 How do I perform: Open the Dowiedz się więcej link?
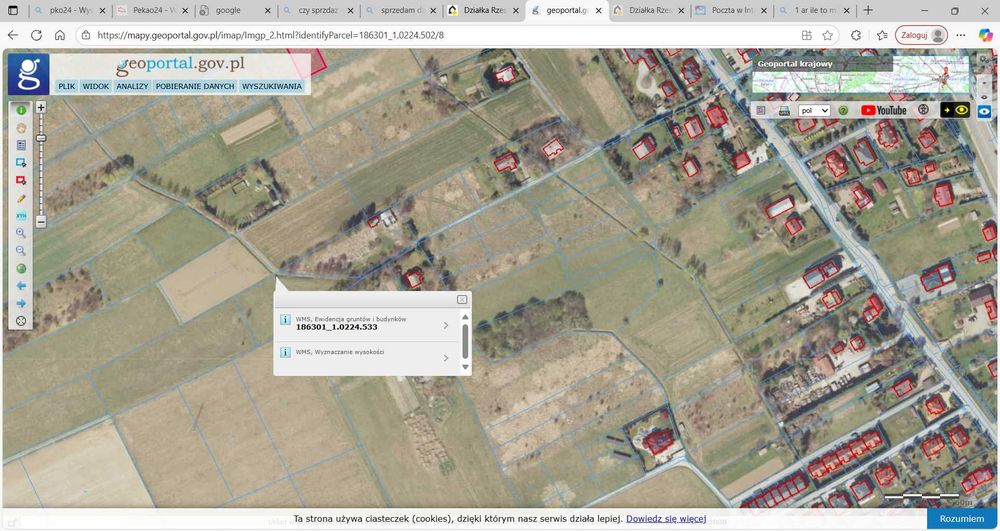click(666, 519)
